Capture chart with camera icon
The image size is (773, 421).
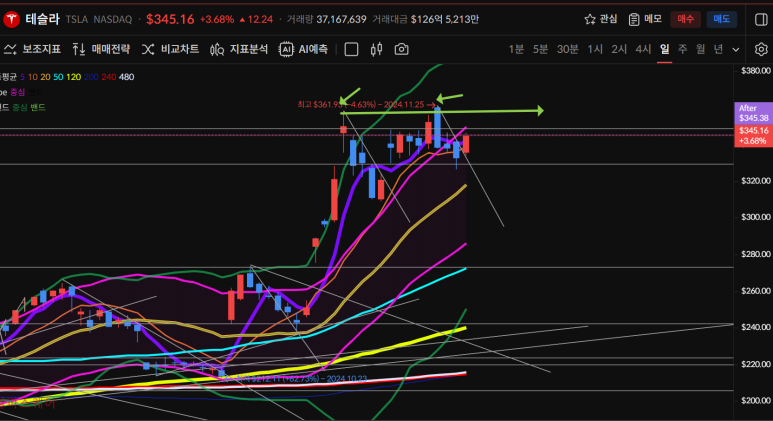(x=401, y=49)
